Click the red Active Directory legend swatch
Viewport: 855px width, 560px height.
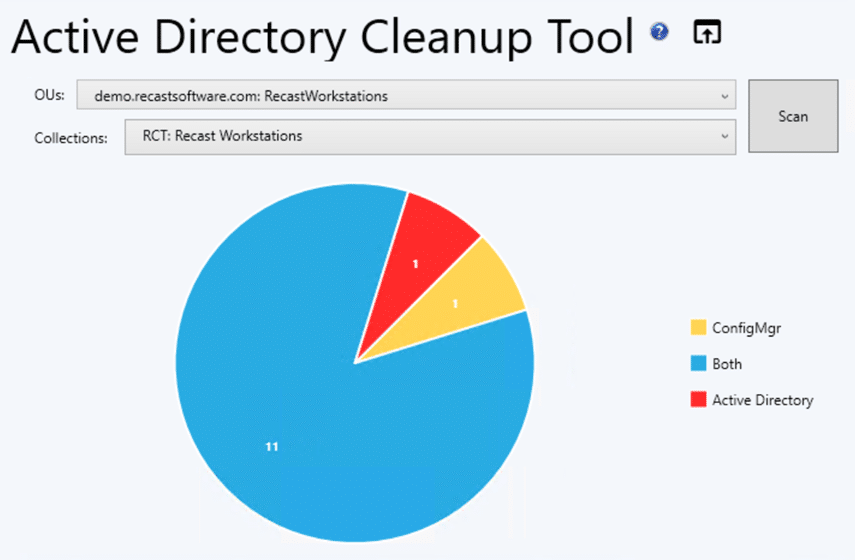tap(698, 400)
